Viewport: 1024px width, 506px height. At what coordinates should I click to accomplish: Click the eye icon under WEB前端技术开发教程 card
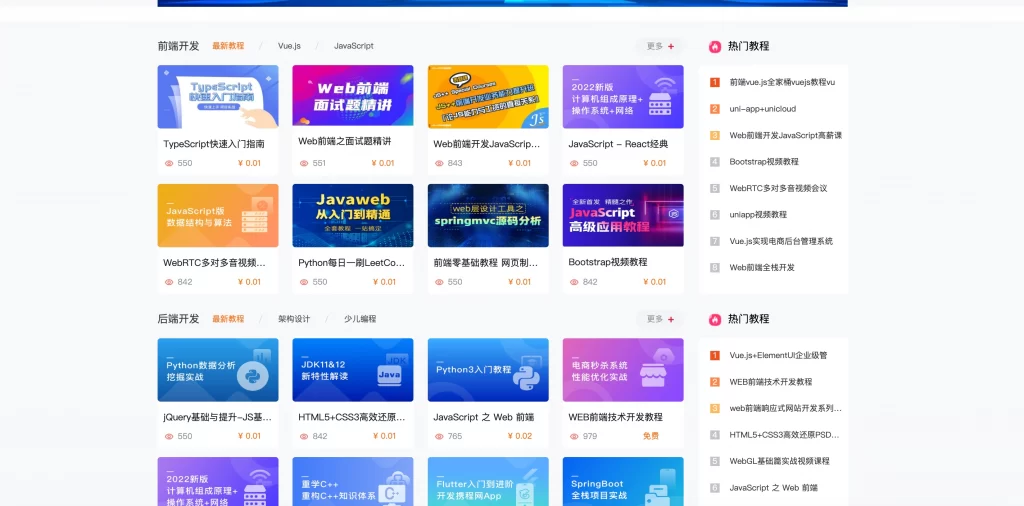(574, 436)
